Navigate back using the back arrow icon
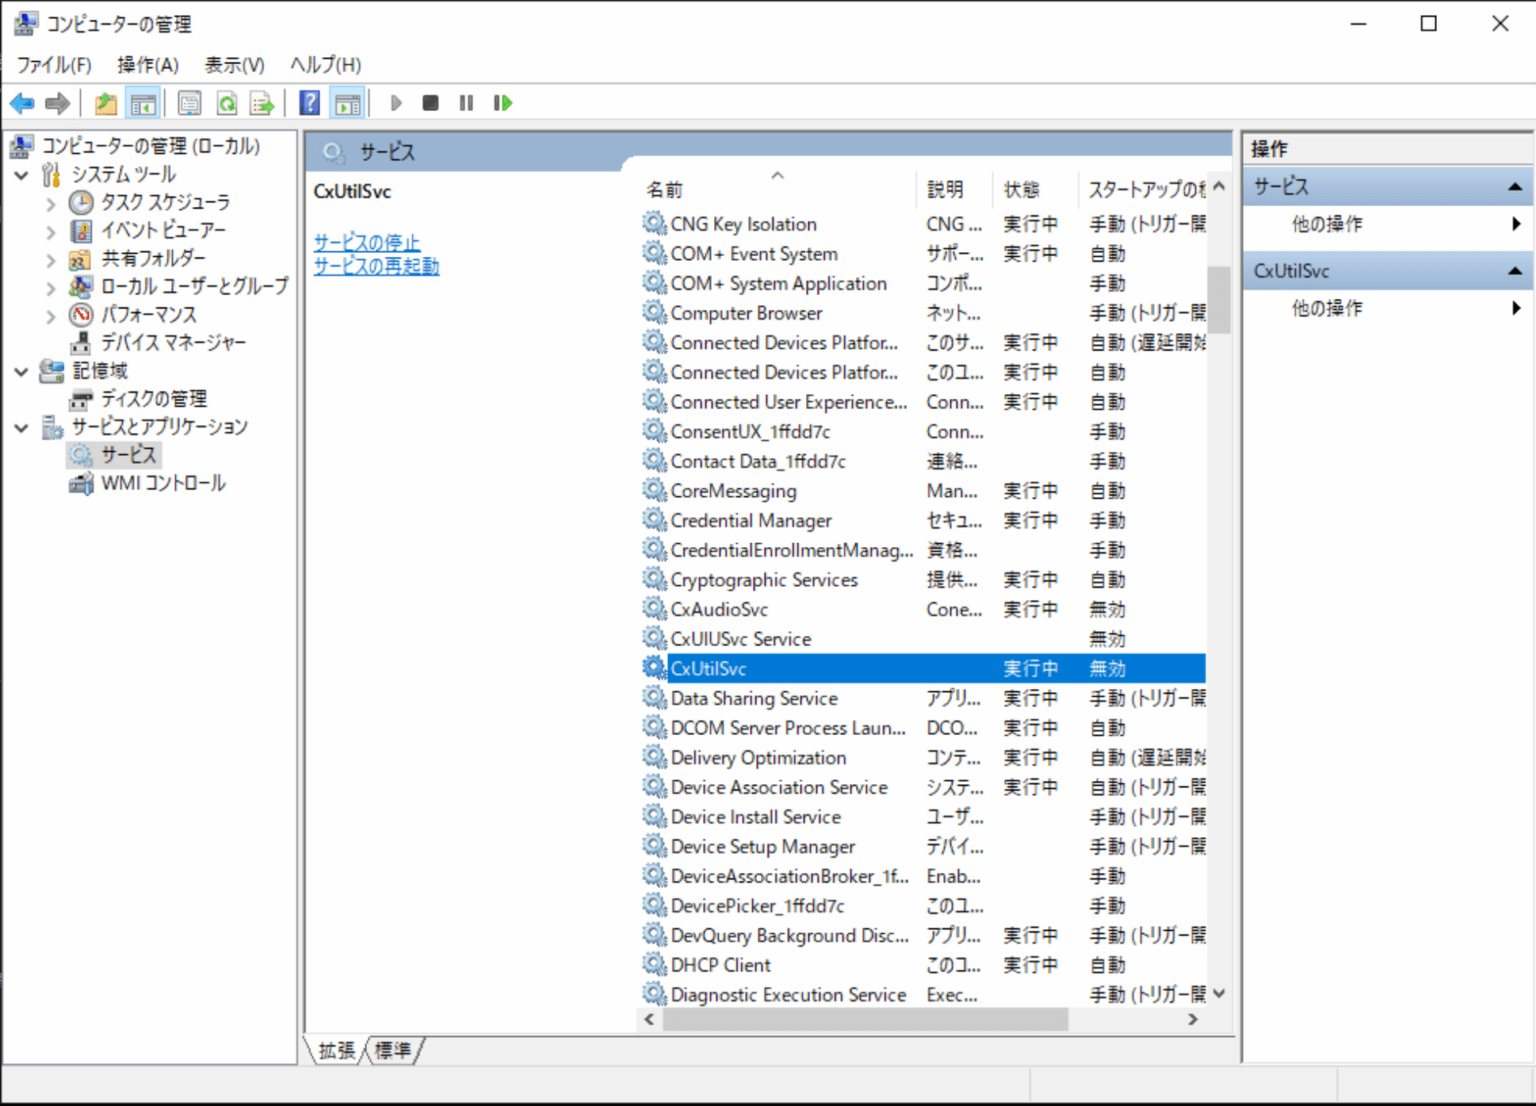 pos(22,102)
